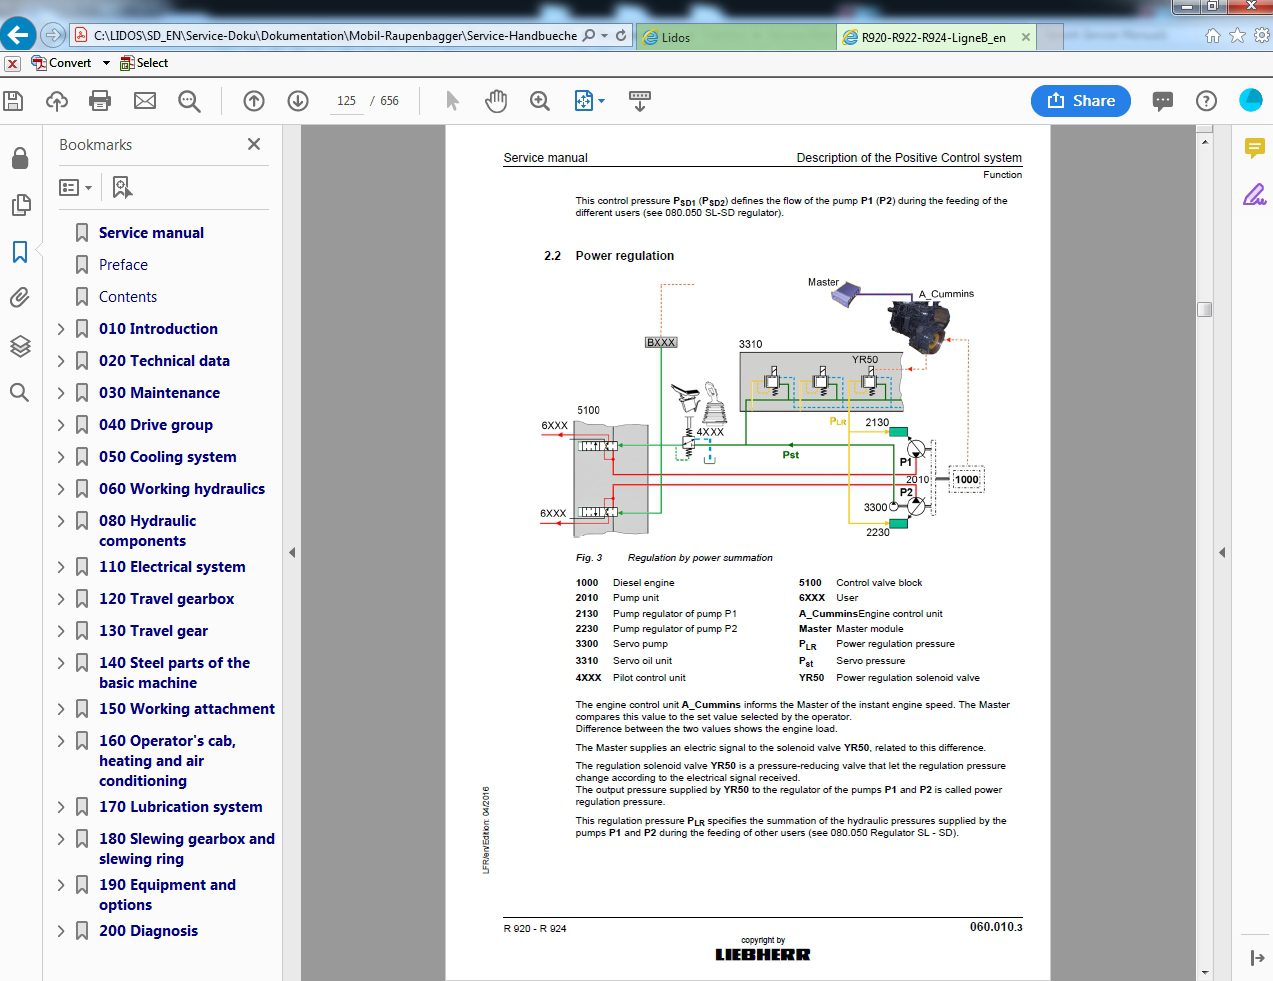This screenshot has width=1273, height=981.
Task: Click the browser Forward button
Action: [x=53, y=35]
